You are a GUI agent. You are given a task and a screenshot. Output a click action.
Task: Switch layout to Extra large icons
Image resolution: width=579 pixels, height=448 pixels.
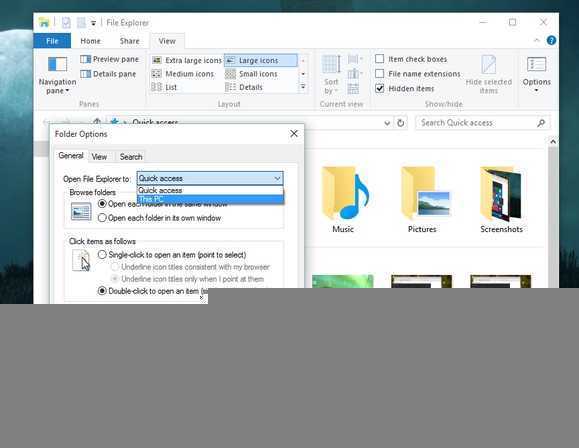[187, 60]
